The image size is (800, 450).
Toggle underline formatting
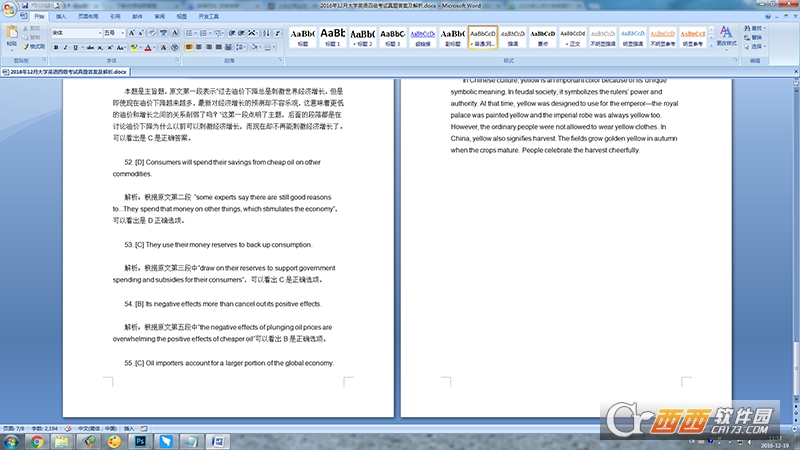pos(76,47)
